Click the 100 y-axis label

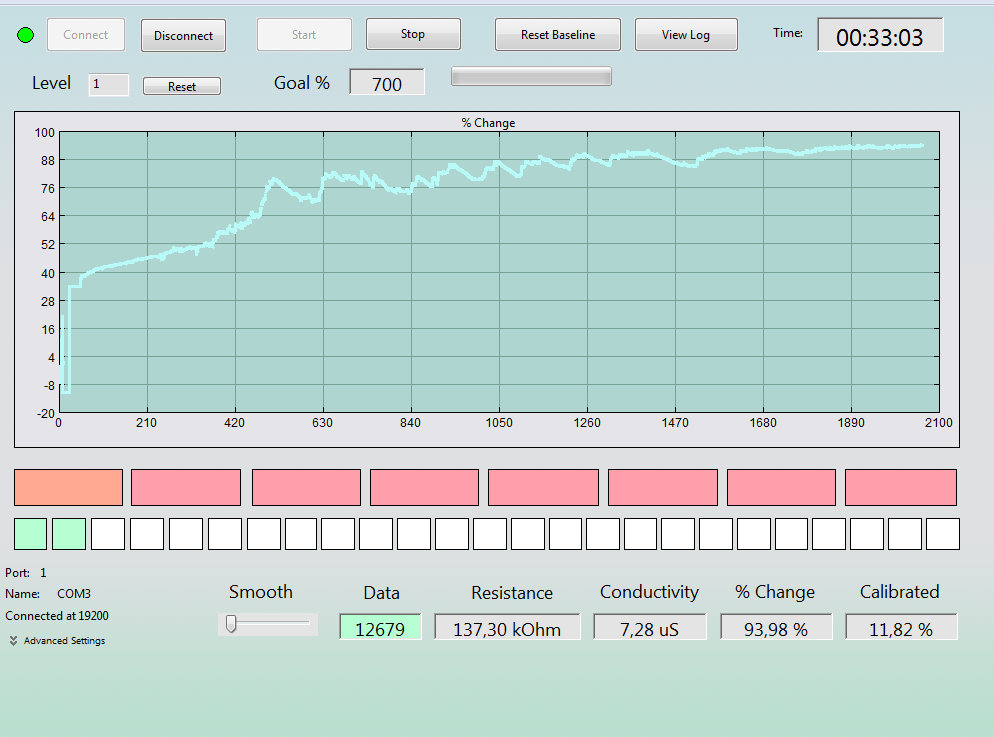(45, 132)
